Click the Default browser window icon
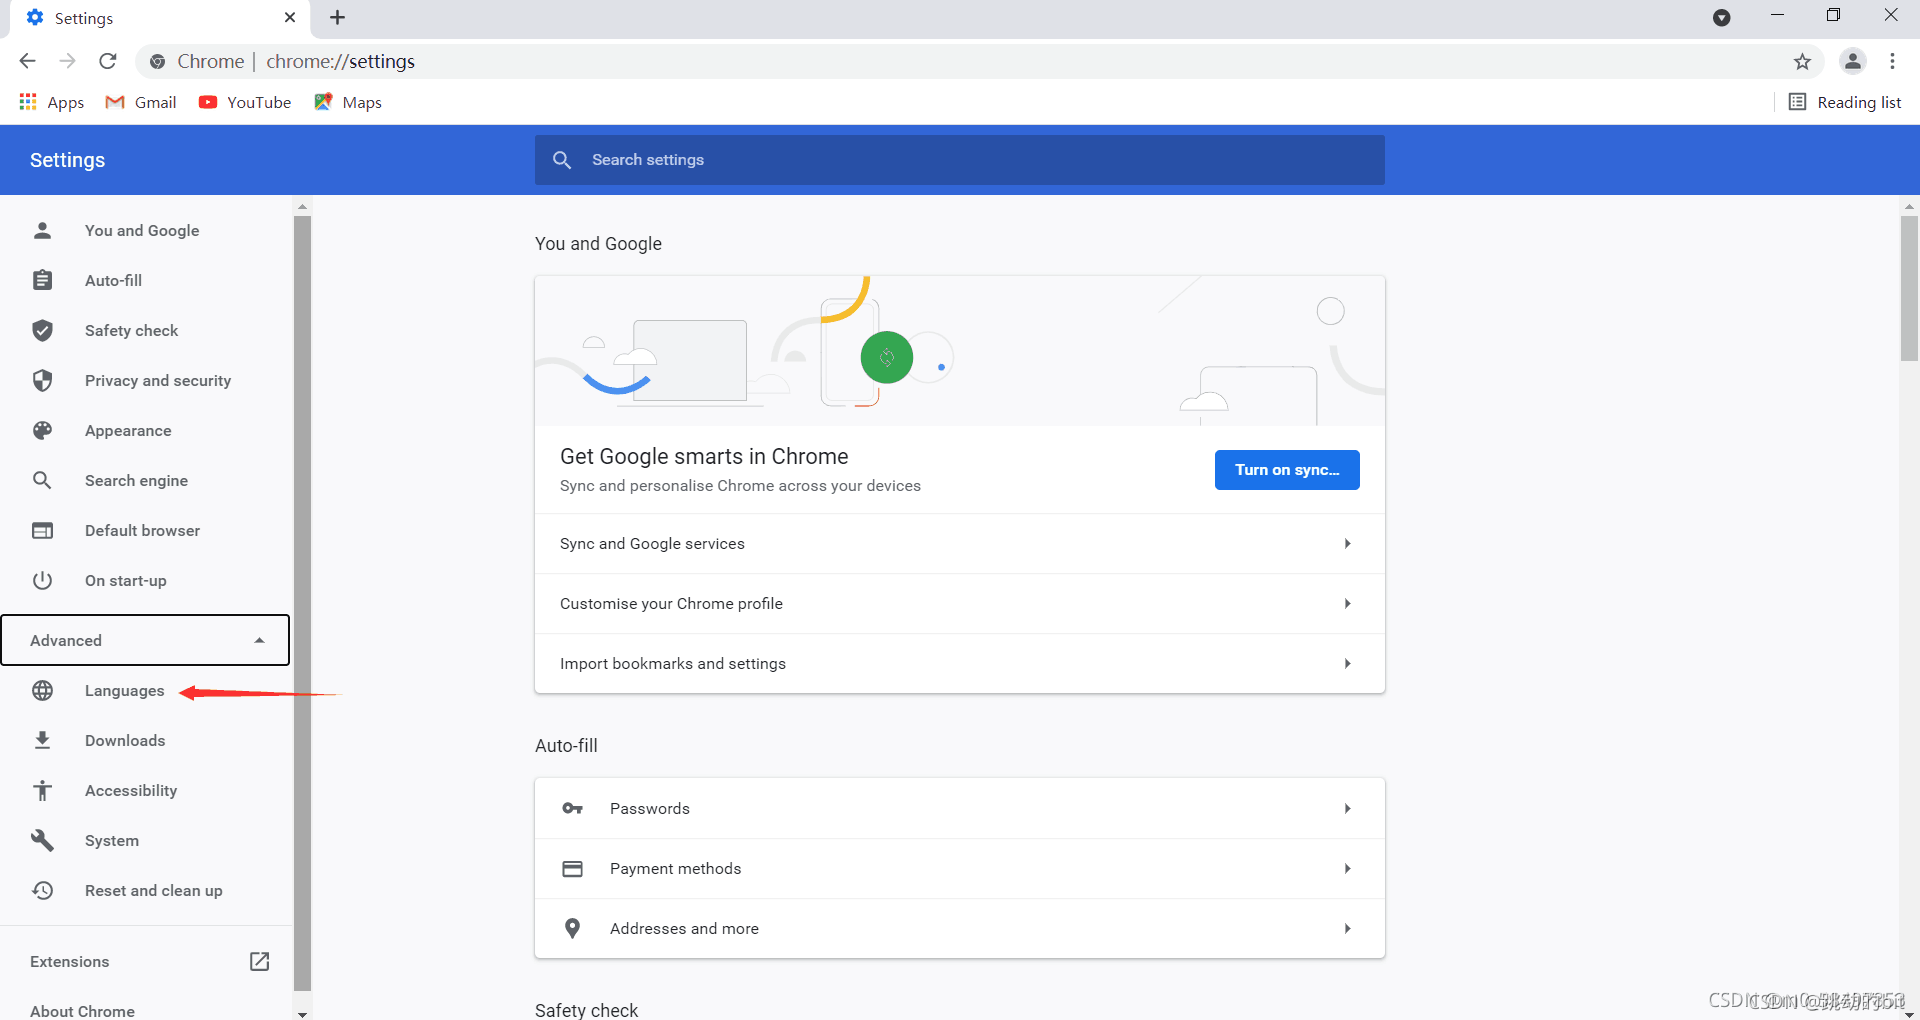This screenshot has width=1920, height=1020. 42,530
